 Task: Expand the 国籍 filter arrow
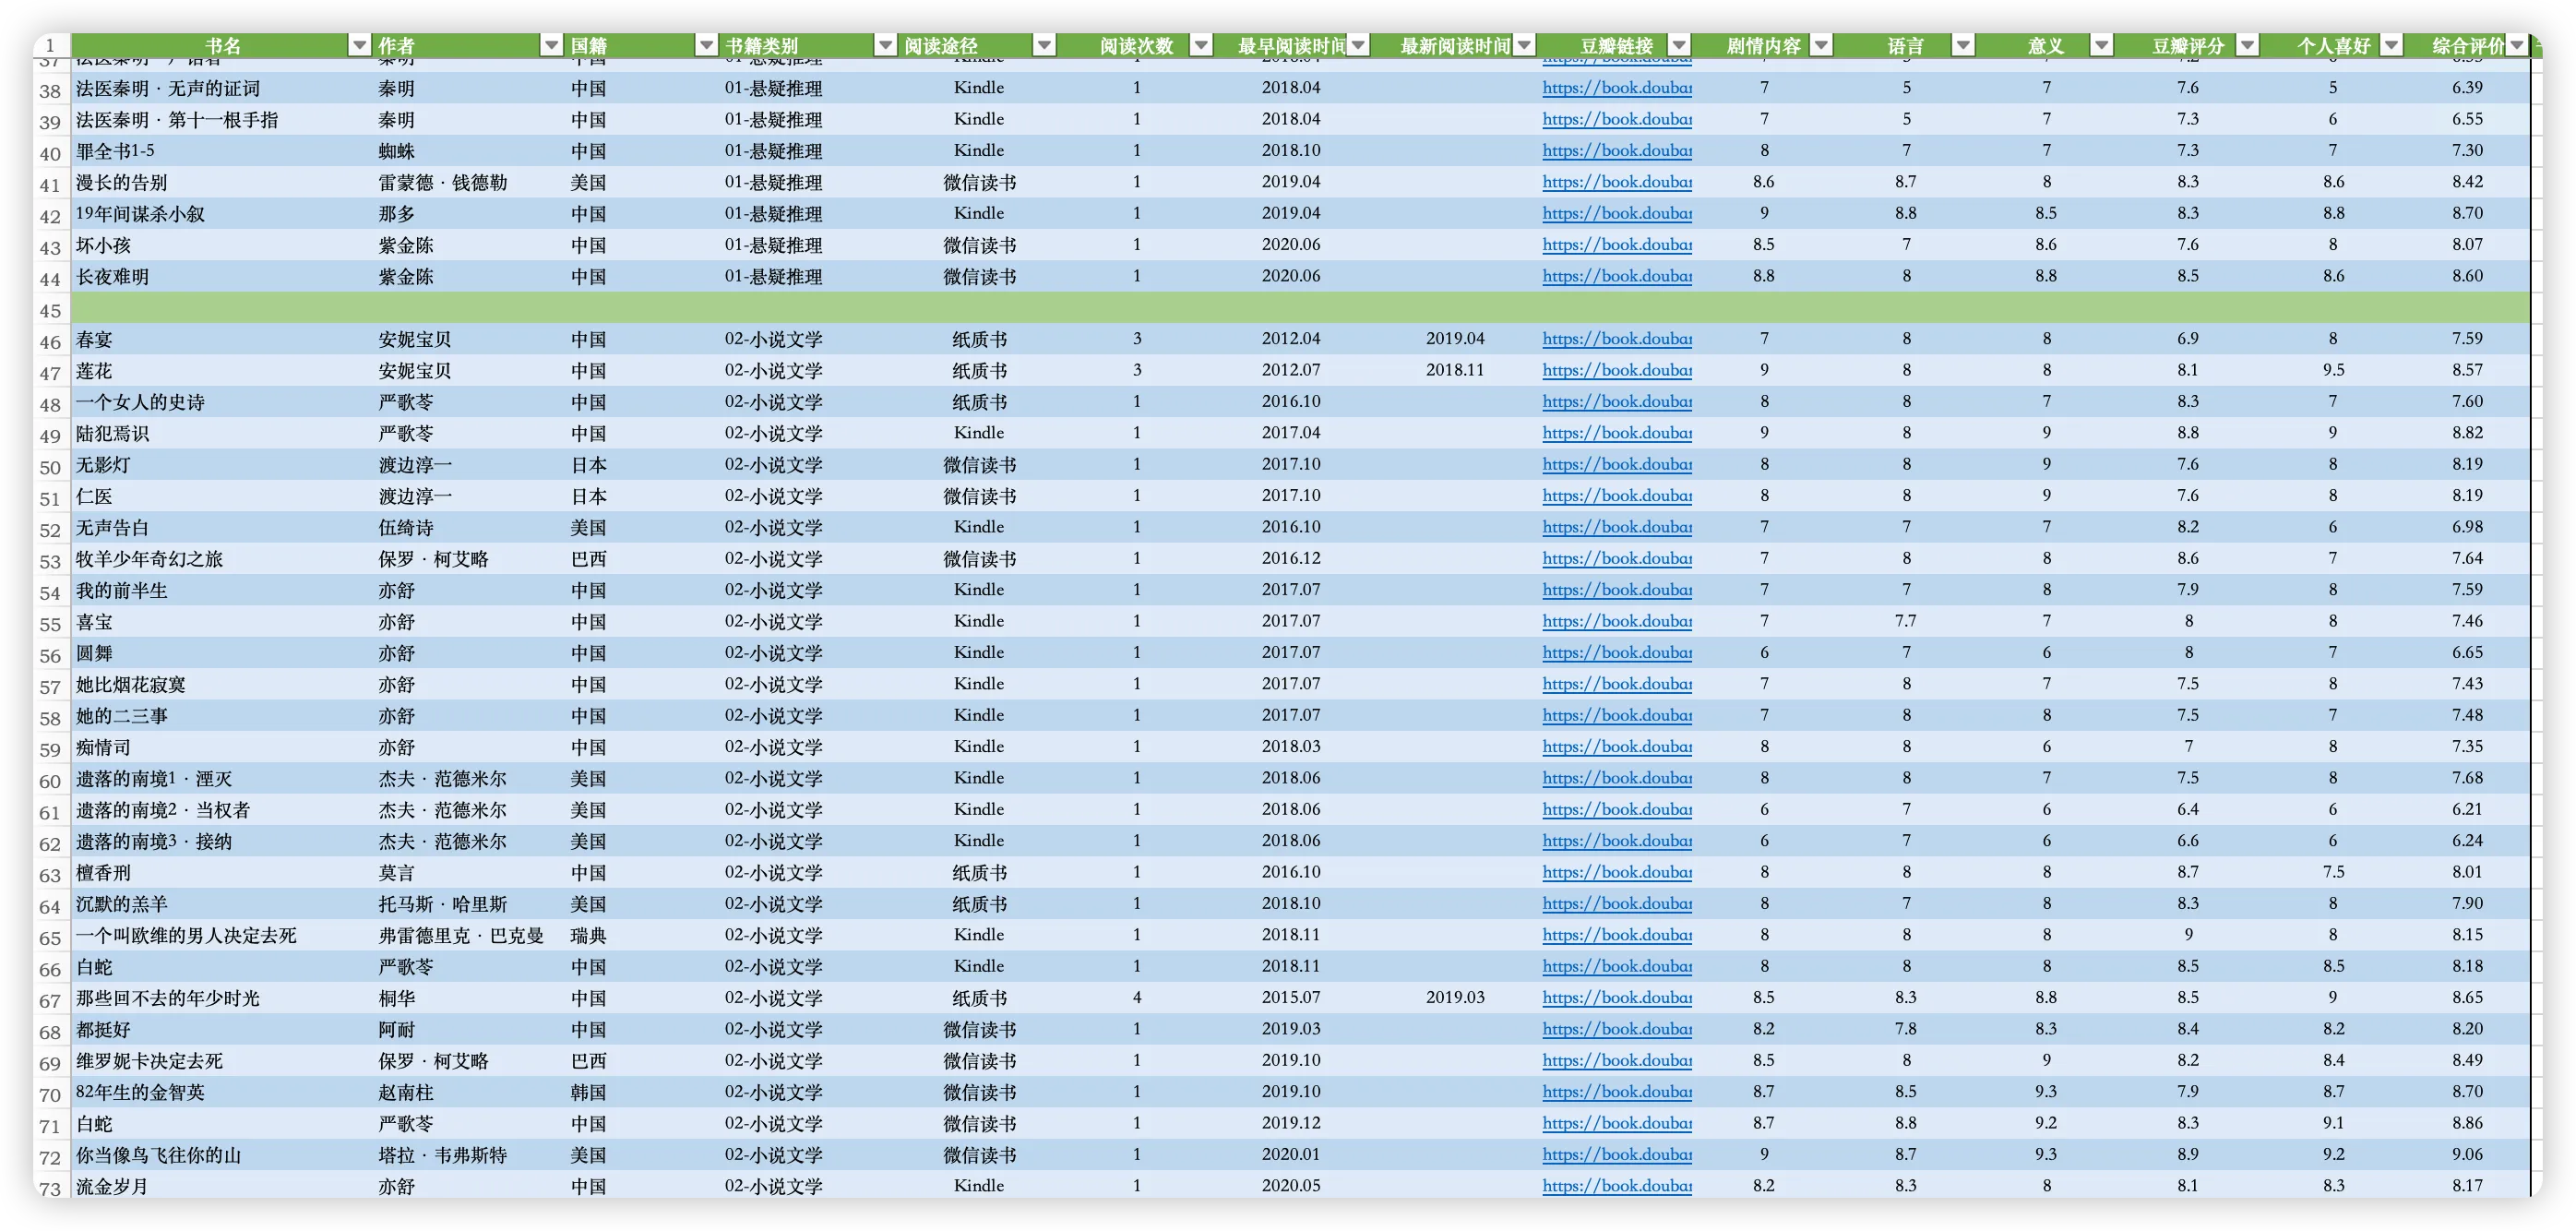[x=706, y=45]
